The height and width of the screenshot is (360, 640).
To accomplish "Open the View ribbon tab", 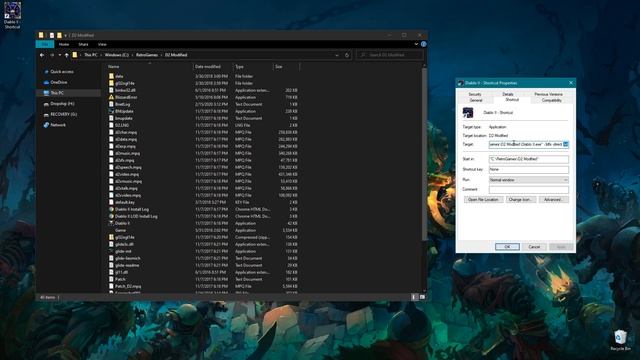I will pyautogui.click(x=102, y=44).
